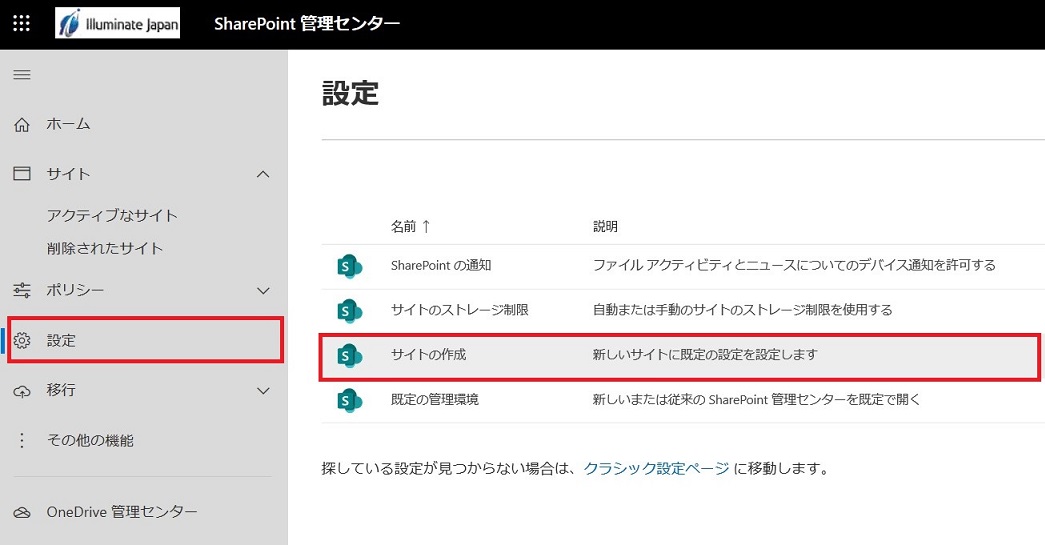Click description 新しいまたは従来の SharePoint 管理センターを既定で開く
This screenshot has height=545, width=1045.
tap(756, 399)
